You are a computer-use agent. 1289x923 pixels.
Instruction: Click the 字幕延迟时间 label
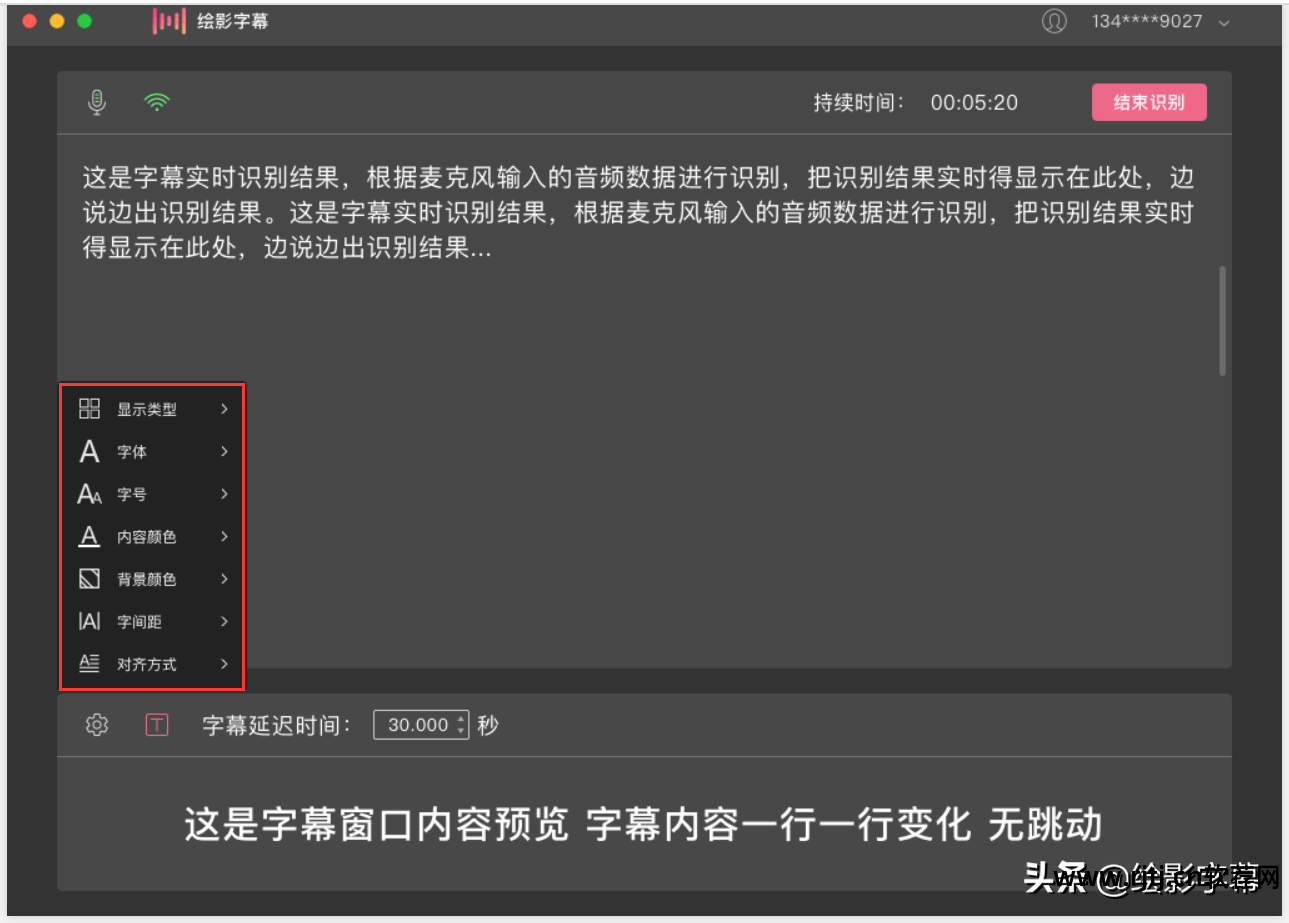(277, 725)
